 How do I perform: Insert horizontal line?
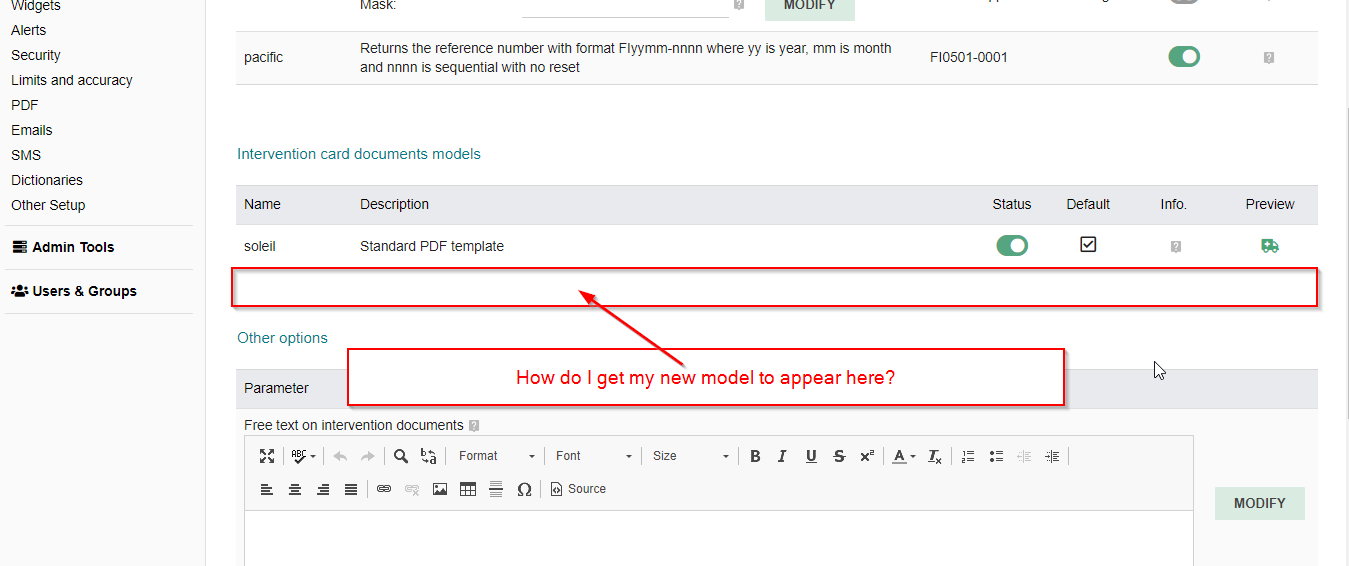click(496, 489)
